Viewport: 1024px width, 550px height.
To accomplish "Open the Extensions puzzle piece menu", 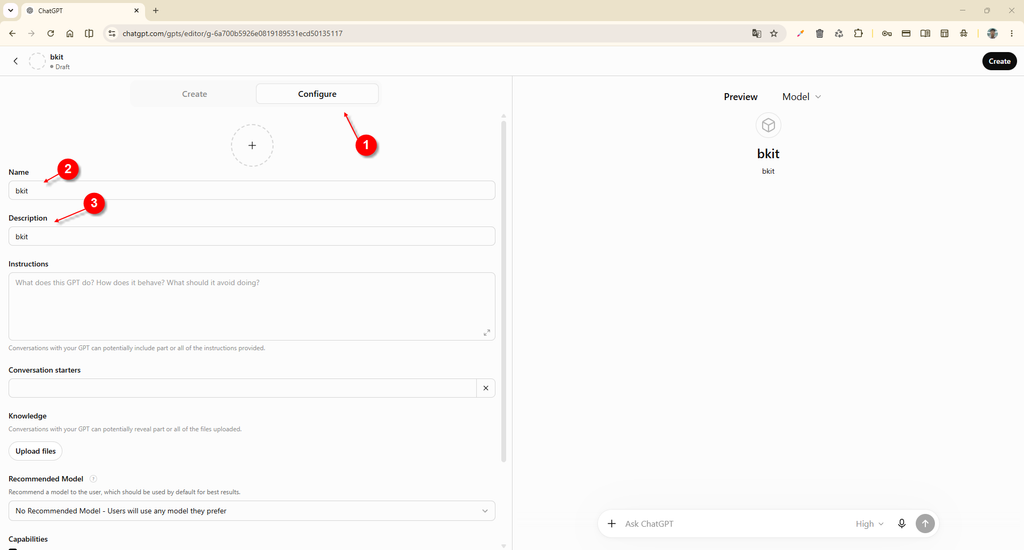I will pyautogui.click(x=858, y=33).
